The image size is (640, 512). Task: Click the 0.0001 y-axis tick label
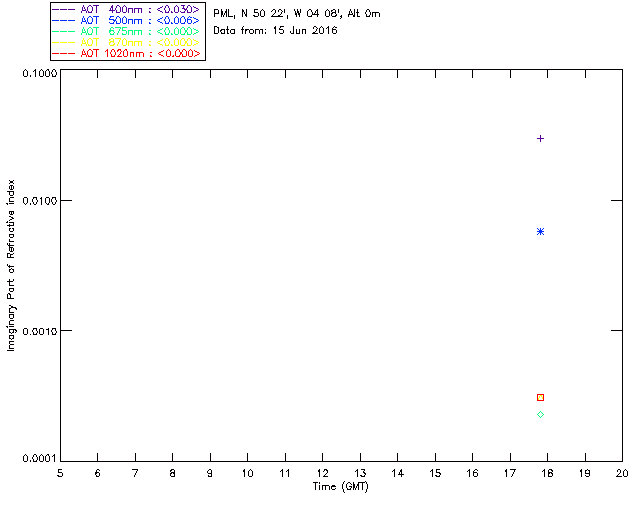click(x=40, y=459)
